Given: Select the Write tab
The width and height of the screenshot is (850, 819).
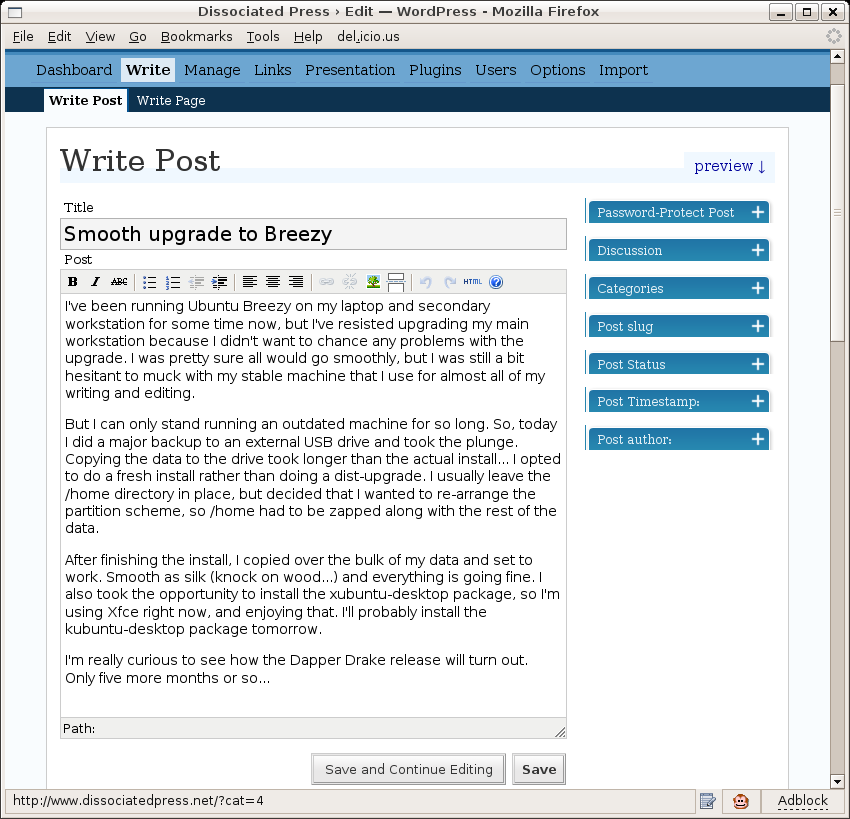Looking at the screenshot, I should (148, 70).
